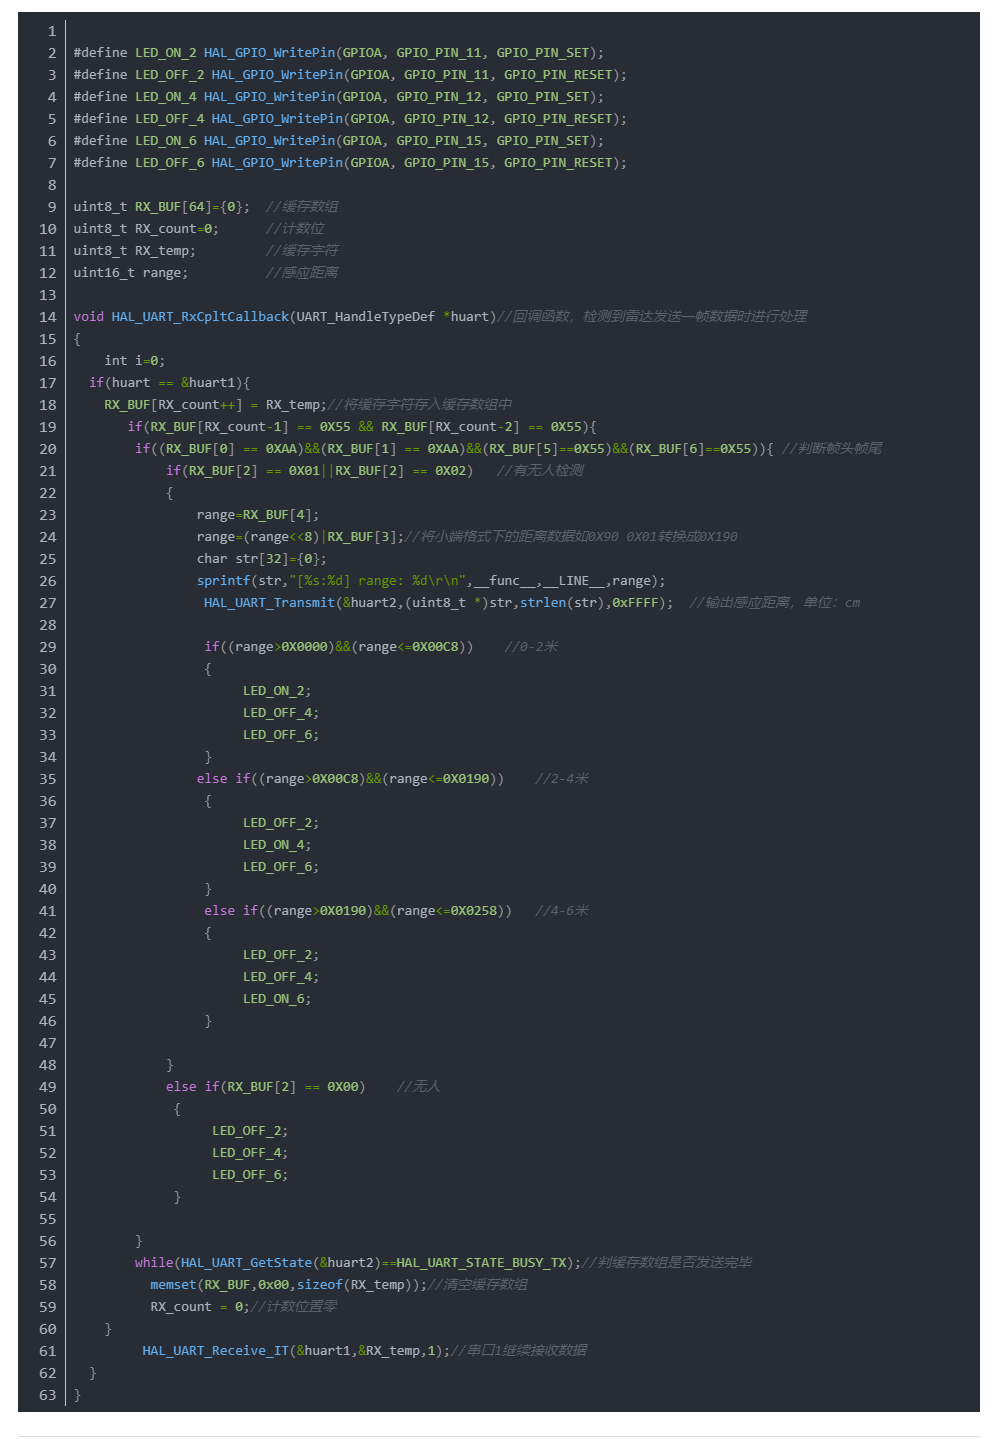Click the memset call on line 58
Screen dimensions: 1002x1439
[x=173, y=1285]
